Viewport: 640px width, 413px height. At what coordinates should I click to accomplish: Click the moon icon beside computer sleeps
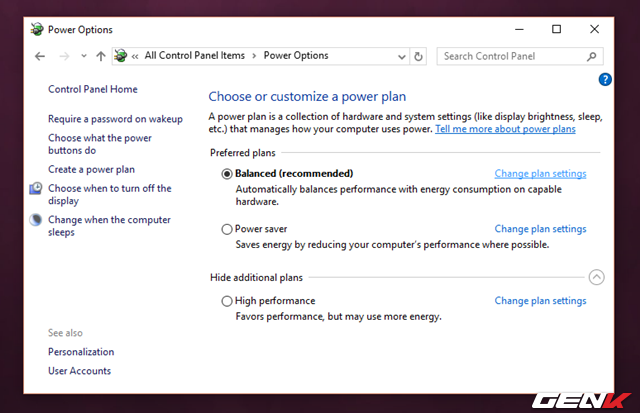36,220
